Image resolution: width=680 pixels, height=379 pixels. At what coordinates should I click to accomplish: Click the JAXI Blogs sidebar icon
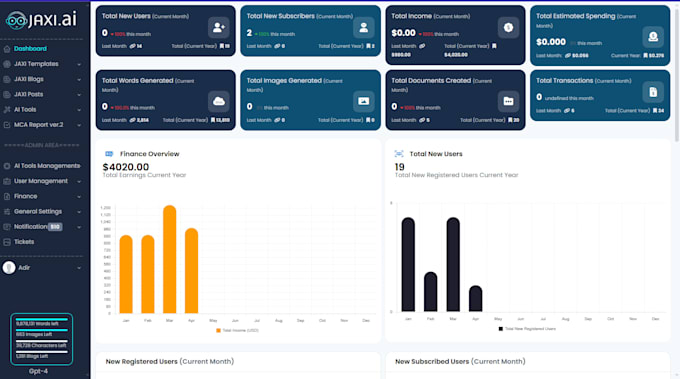(x=7, y=79)
